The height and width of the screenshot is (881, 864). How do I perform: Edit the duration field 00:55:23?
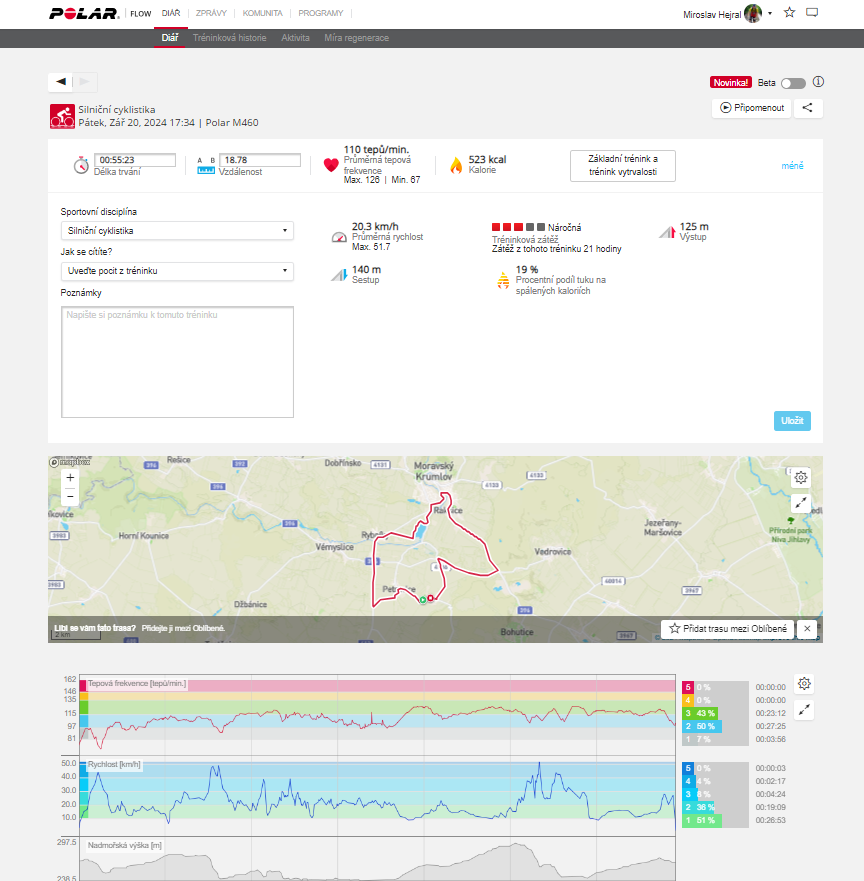pos(135,160)
